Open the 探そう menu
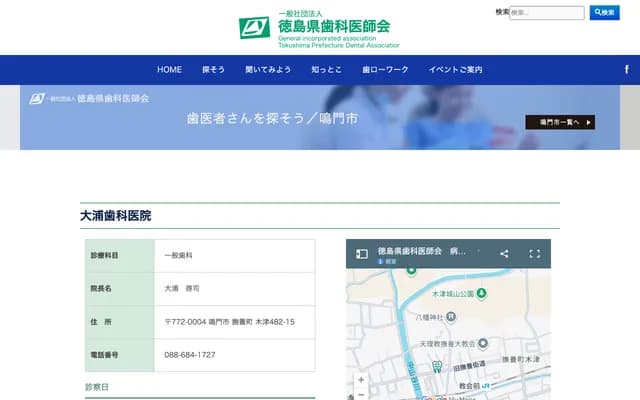 coord(213,70)
